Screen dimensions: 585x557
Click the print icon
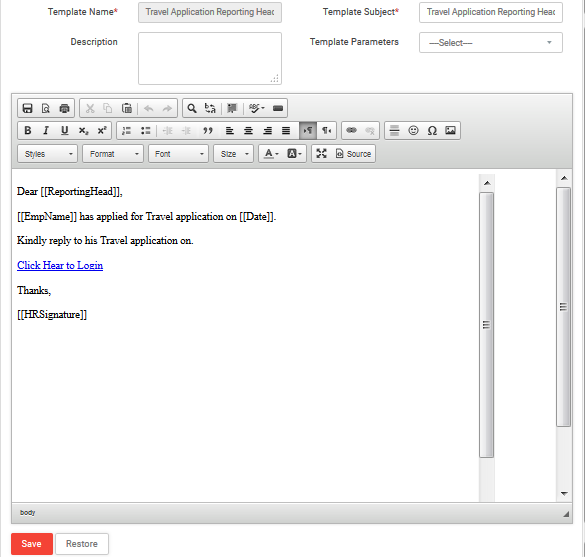pyautogui.click(x=65, y=109)
